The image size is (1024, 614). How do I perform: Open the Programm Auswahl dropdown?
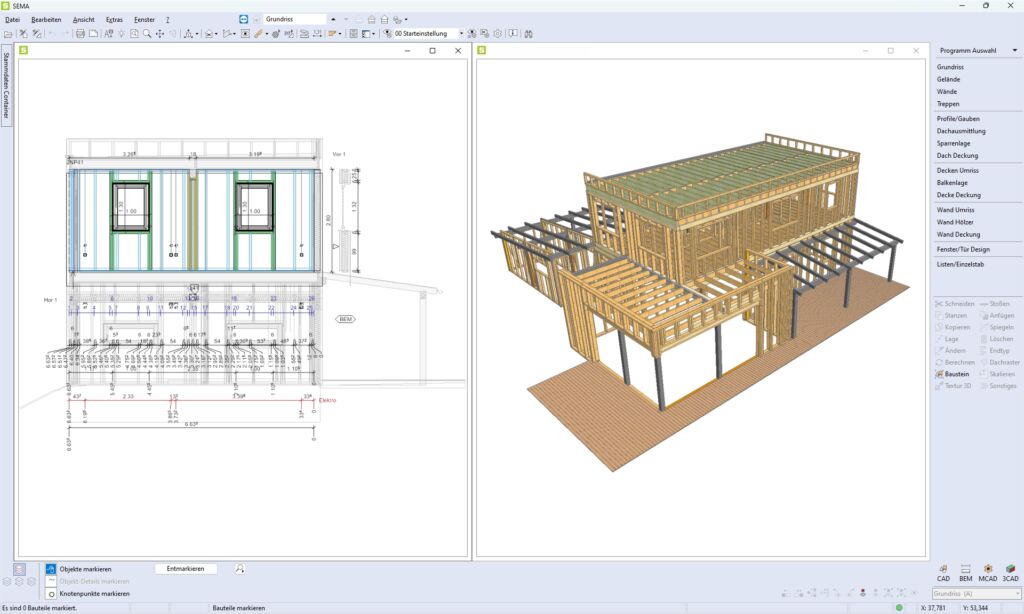click(1014, 50)
